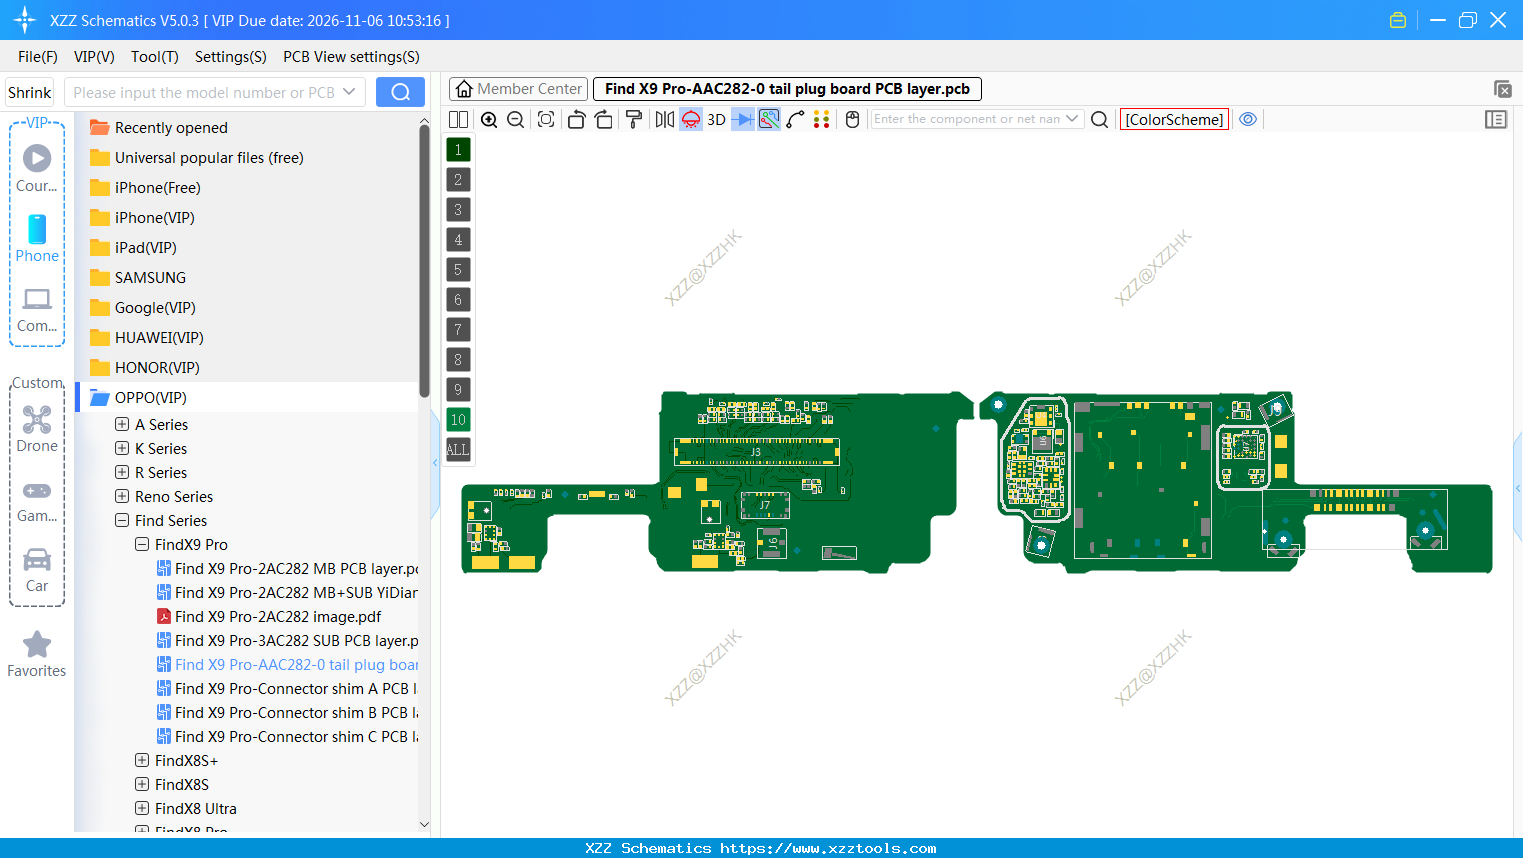Open the Settings(S) menu

click(x=230, y=57)
